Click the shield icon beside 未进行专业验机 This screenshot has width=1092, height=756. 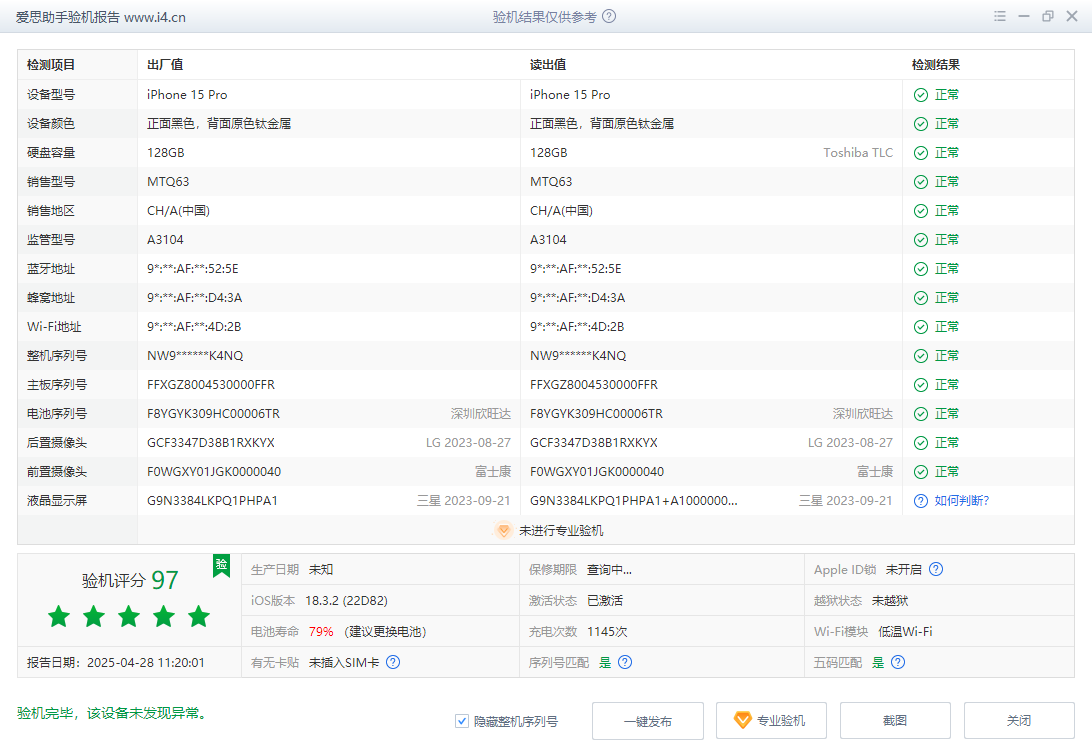point(504,530)
